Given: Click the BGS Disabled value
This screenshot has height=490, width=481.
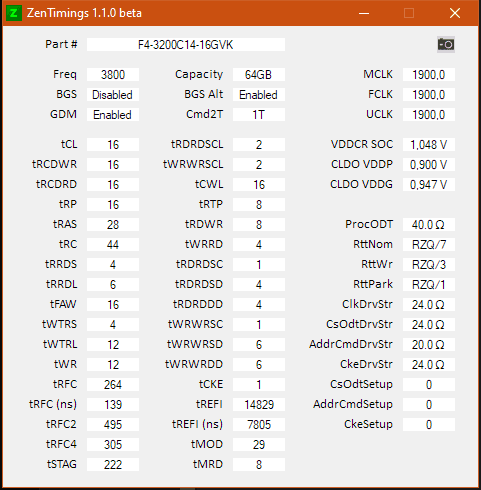Looking at the screenshot, I should [113, 94].
